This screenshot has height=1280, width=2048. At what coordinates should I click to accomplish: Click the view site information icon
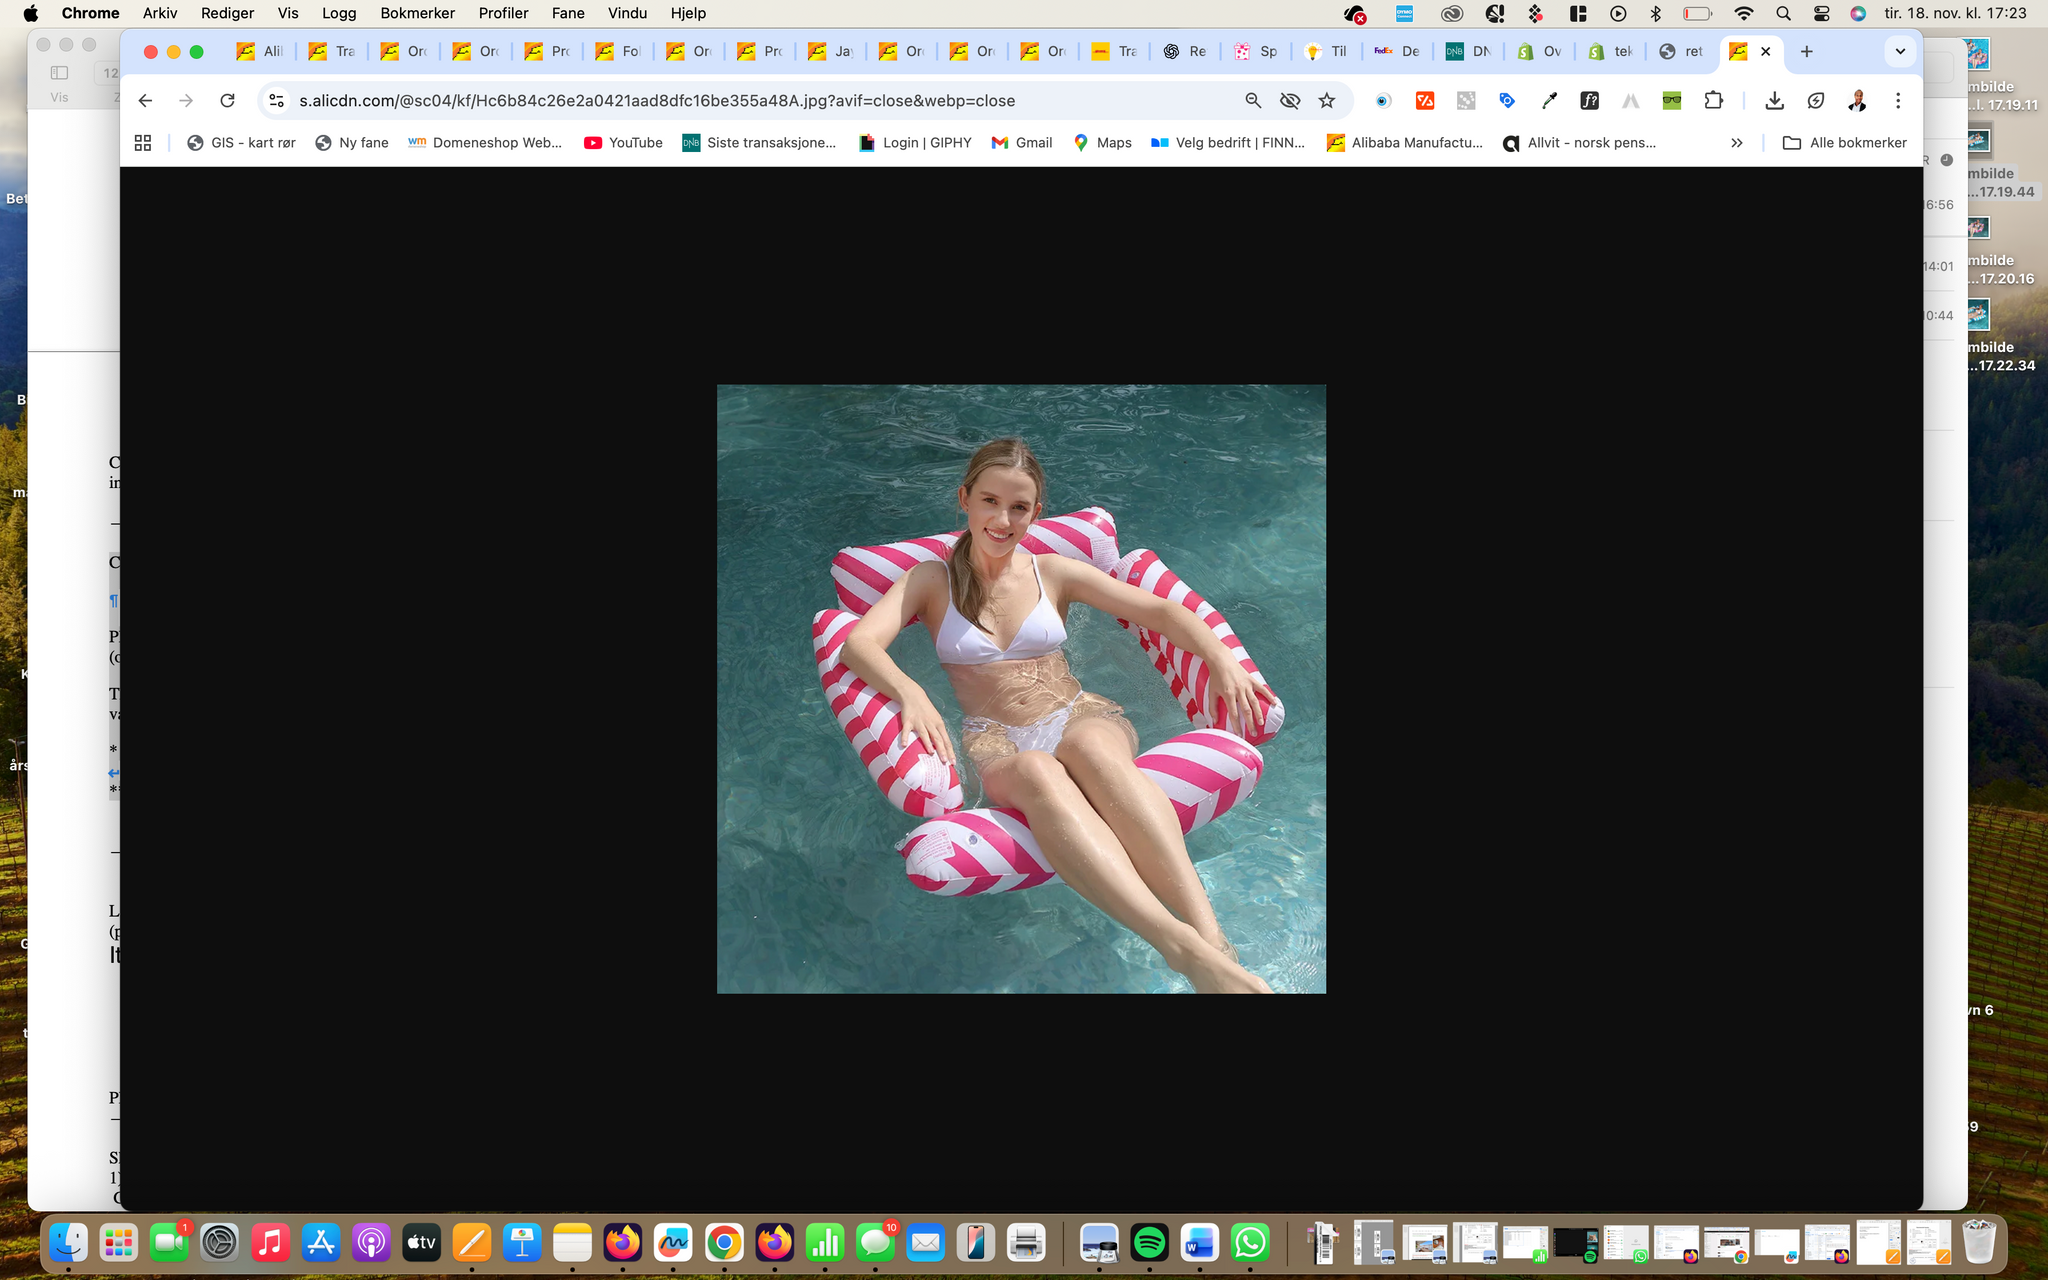(x=277, y=101)
